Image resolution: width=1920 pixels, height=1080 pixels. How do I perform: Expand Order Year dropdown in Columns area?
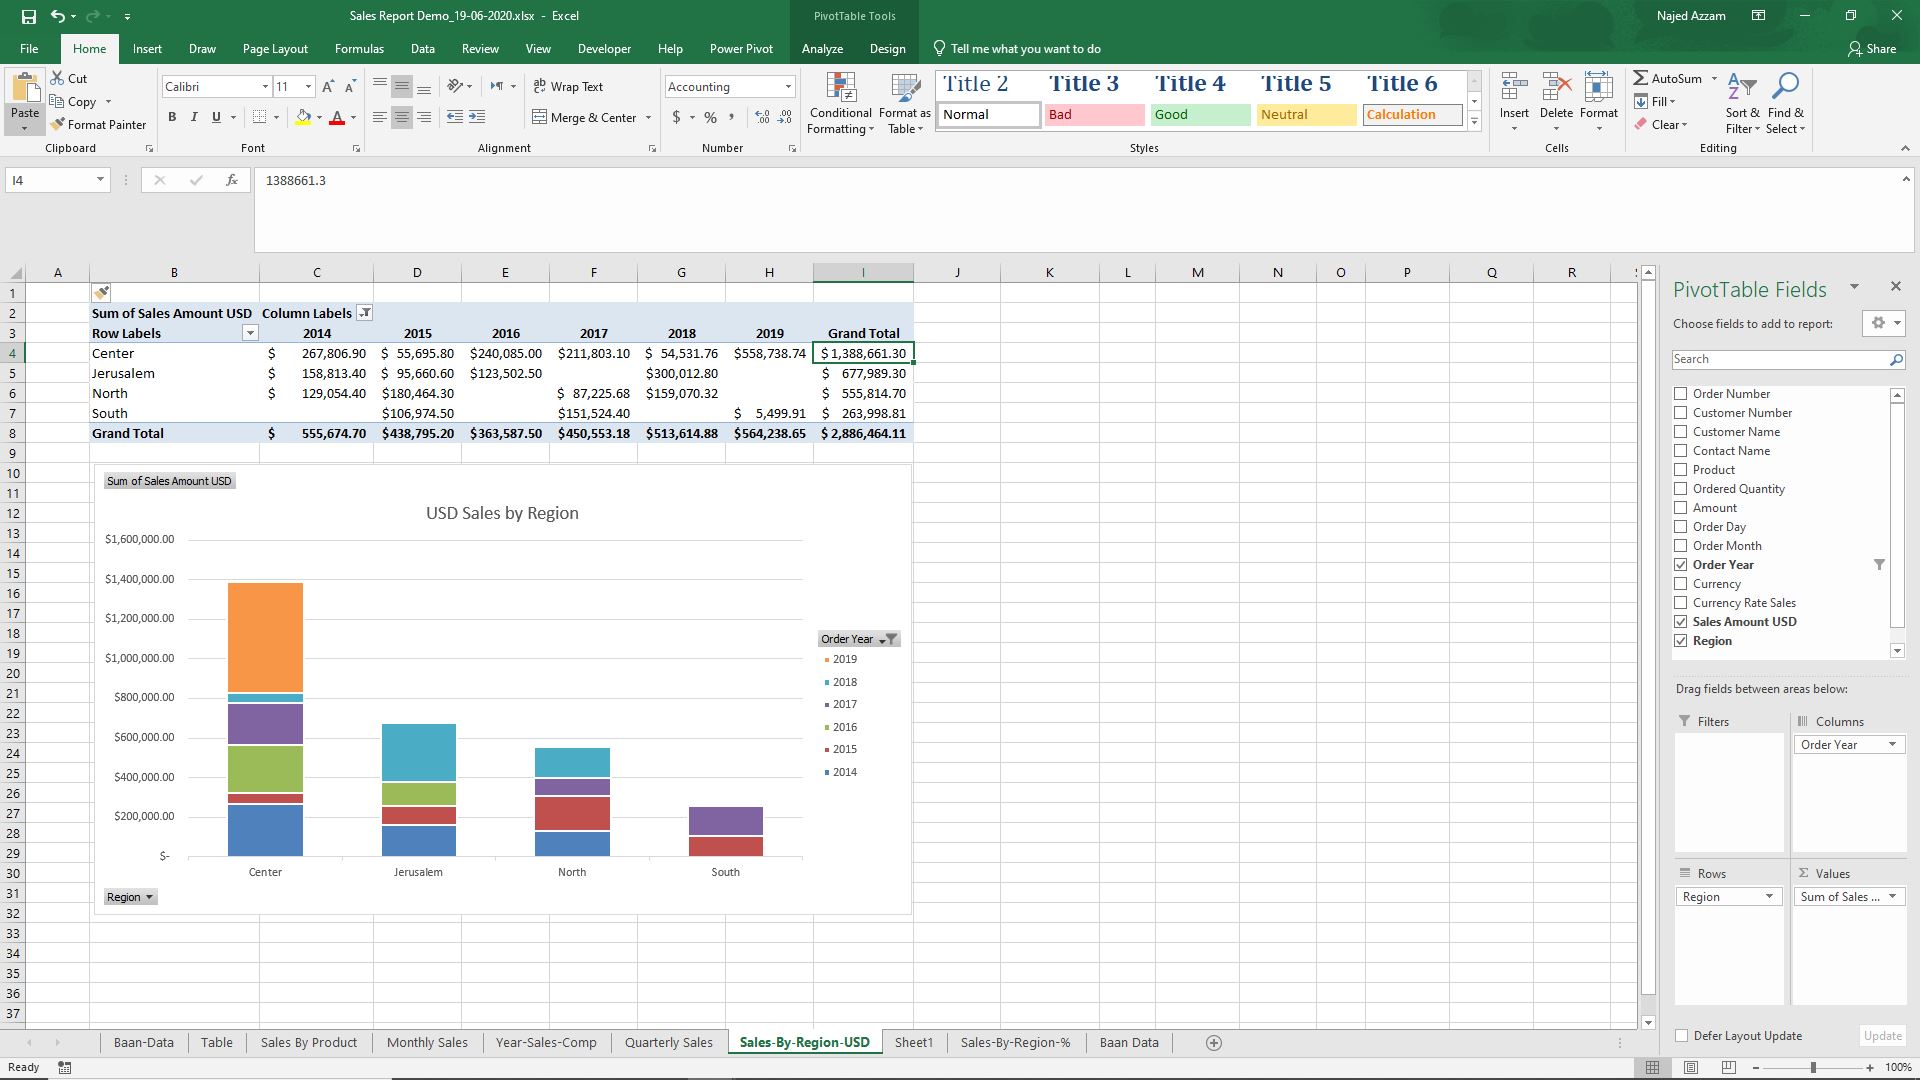coord(1892,745)
